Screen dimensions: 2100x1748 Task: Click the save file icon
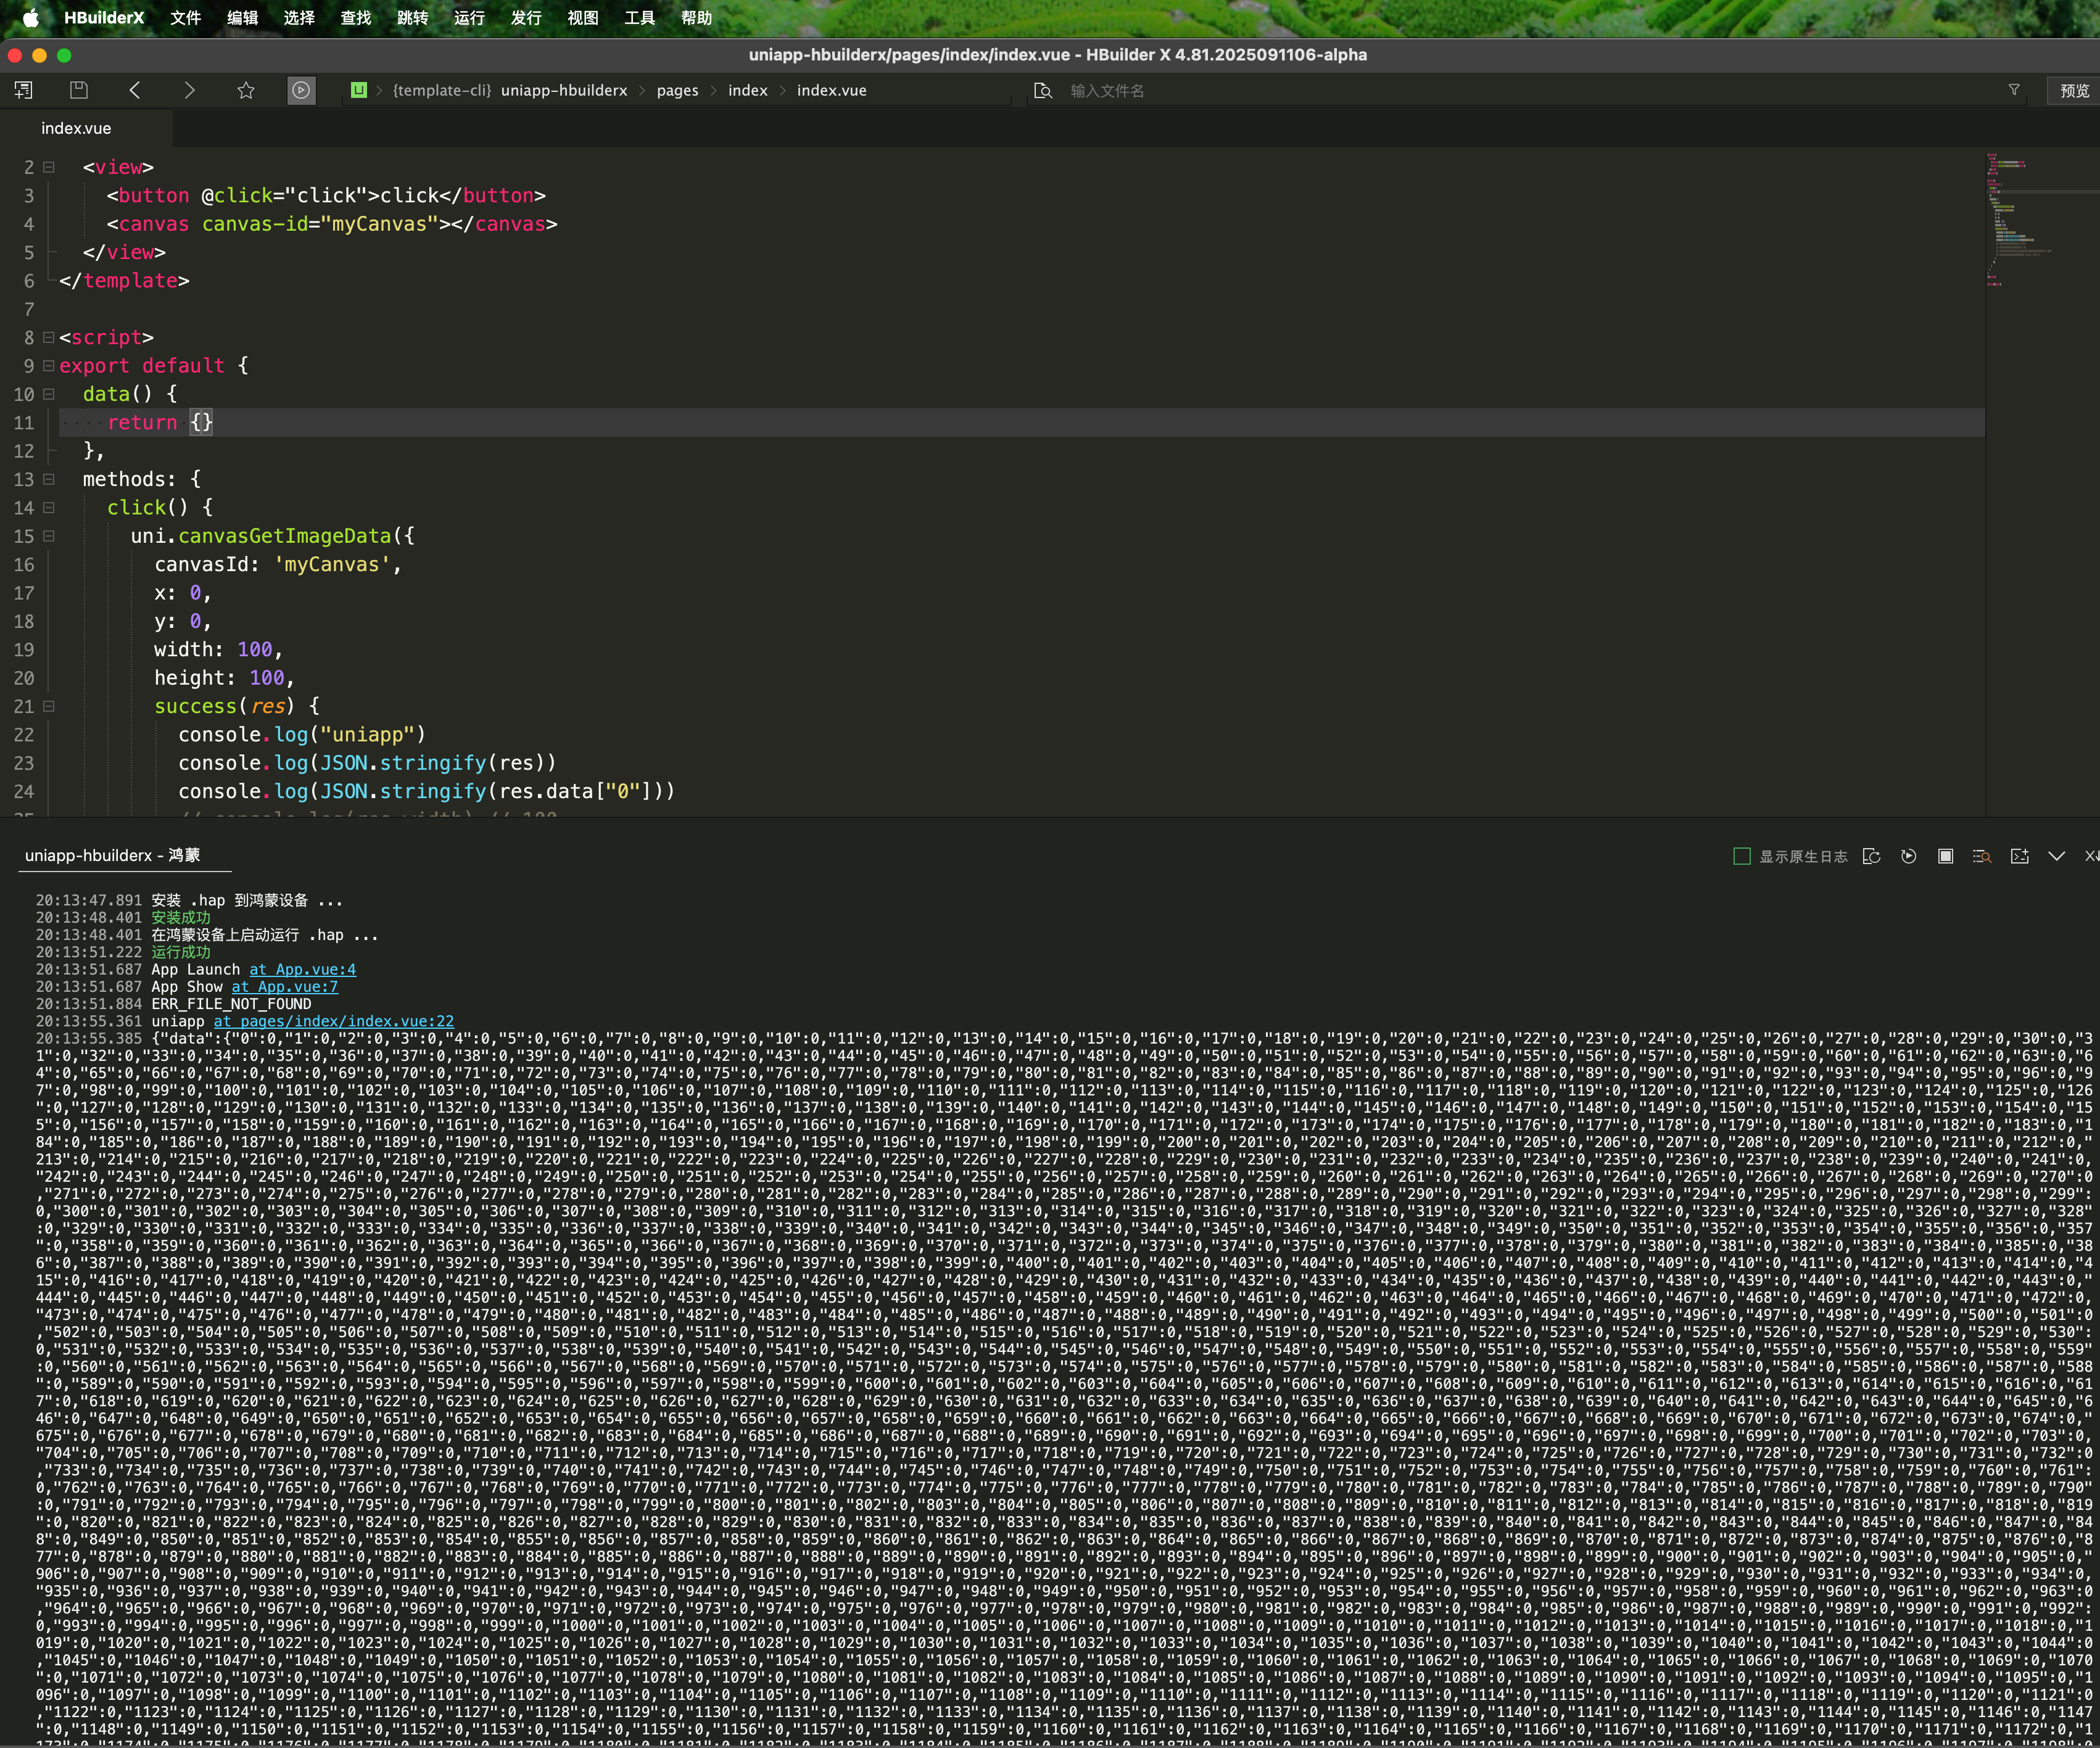pos(79,90)
